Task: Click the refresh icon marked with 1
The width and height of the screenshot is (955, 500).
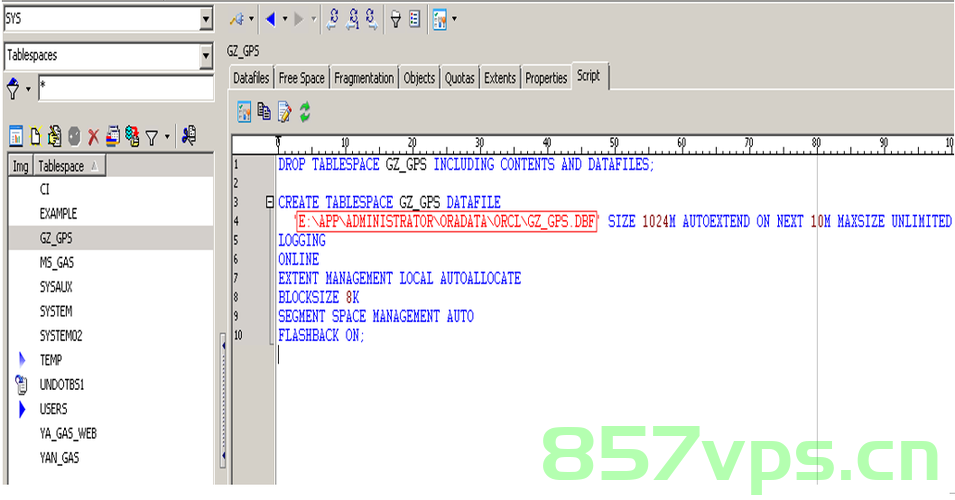Action: click(353, 19)
